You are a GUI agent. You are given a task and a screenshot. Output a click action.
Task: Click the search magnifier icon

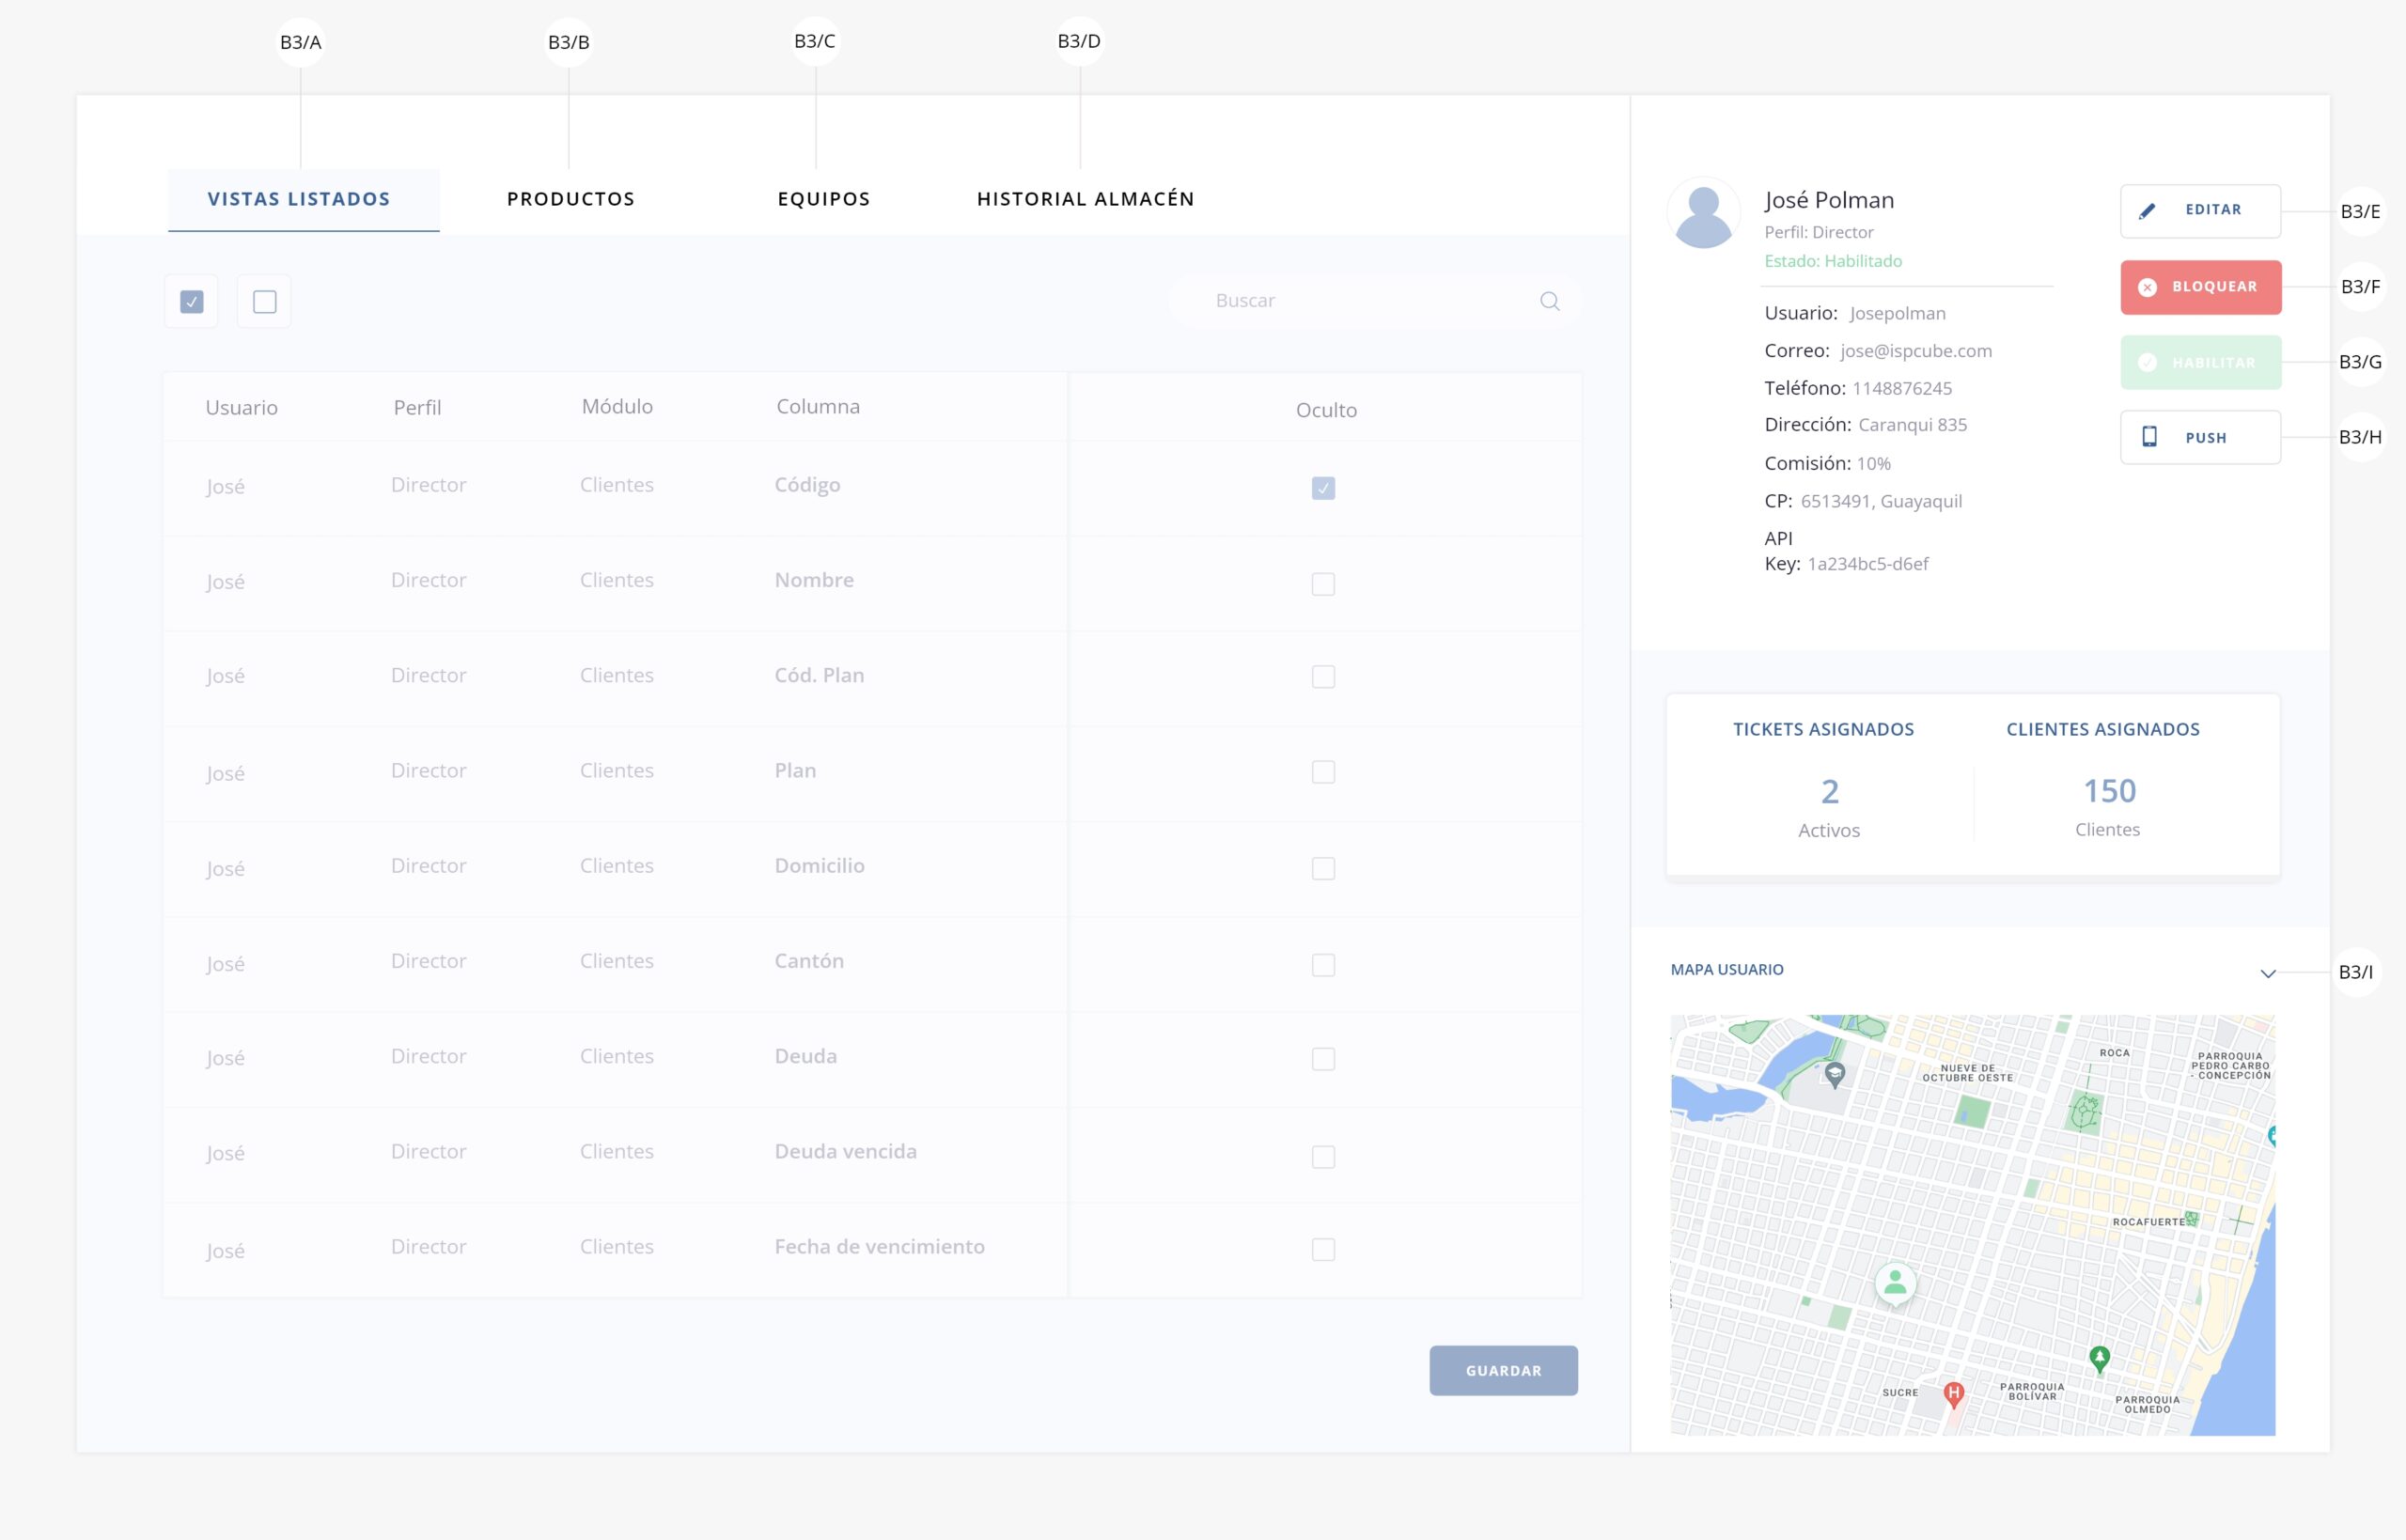coord(1549,301)
